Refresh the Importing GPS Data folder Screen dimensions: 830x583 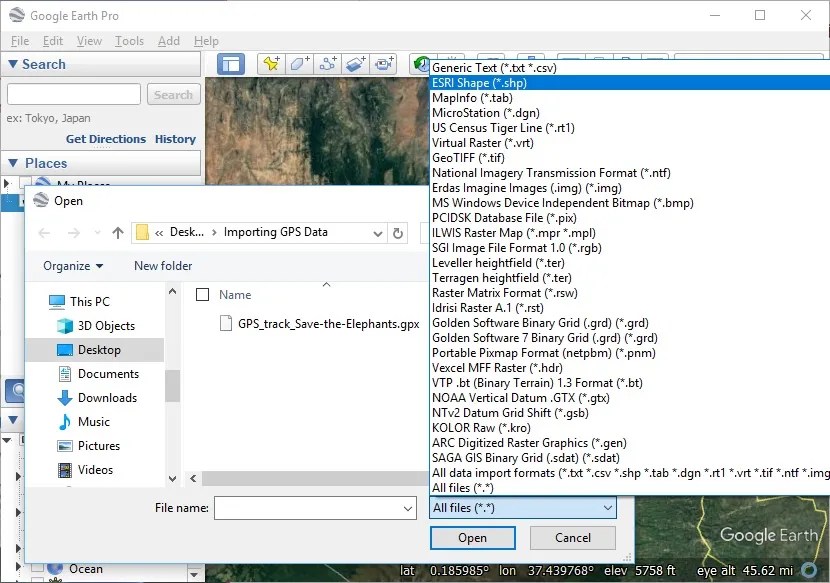click(x=397, y=233)
